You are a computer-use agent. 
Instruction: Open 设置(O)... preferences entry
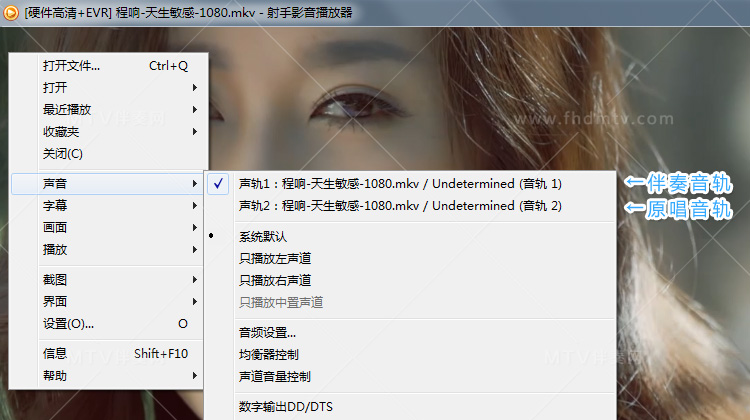[107, 324]
